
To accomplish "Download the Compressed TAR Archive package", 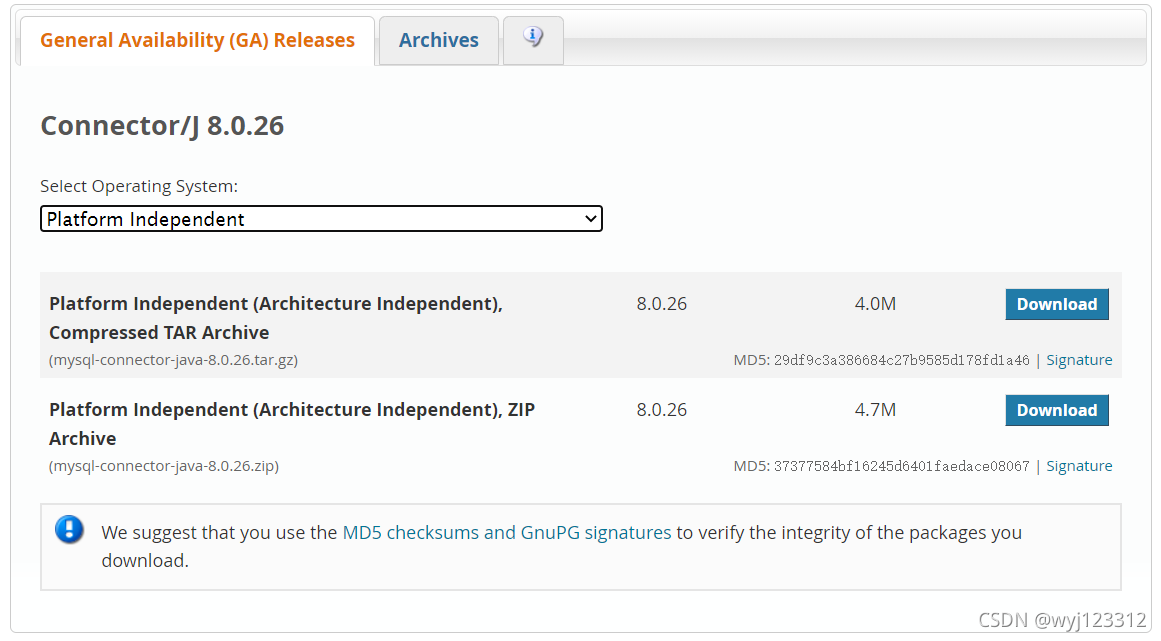I will pyautogui.click(x=1057, y=304).
